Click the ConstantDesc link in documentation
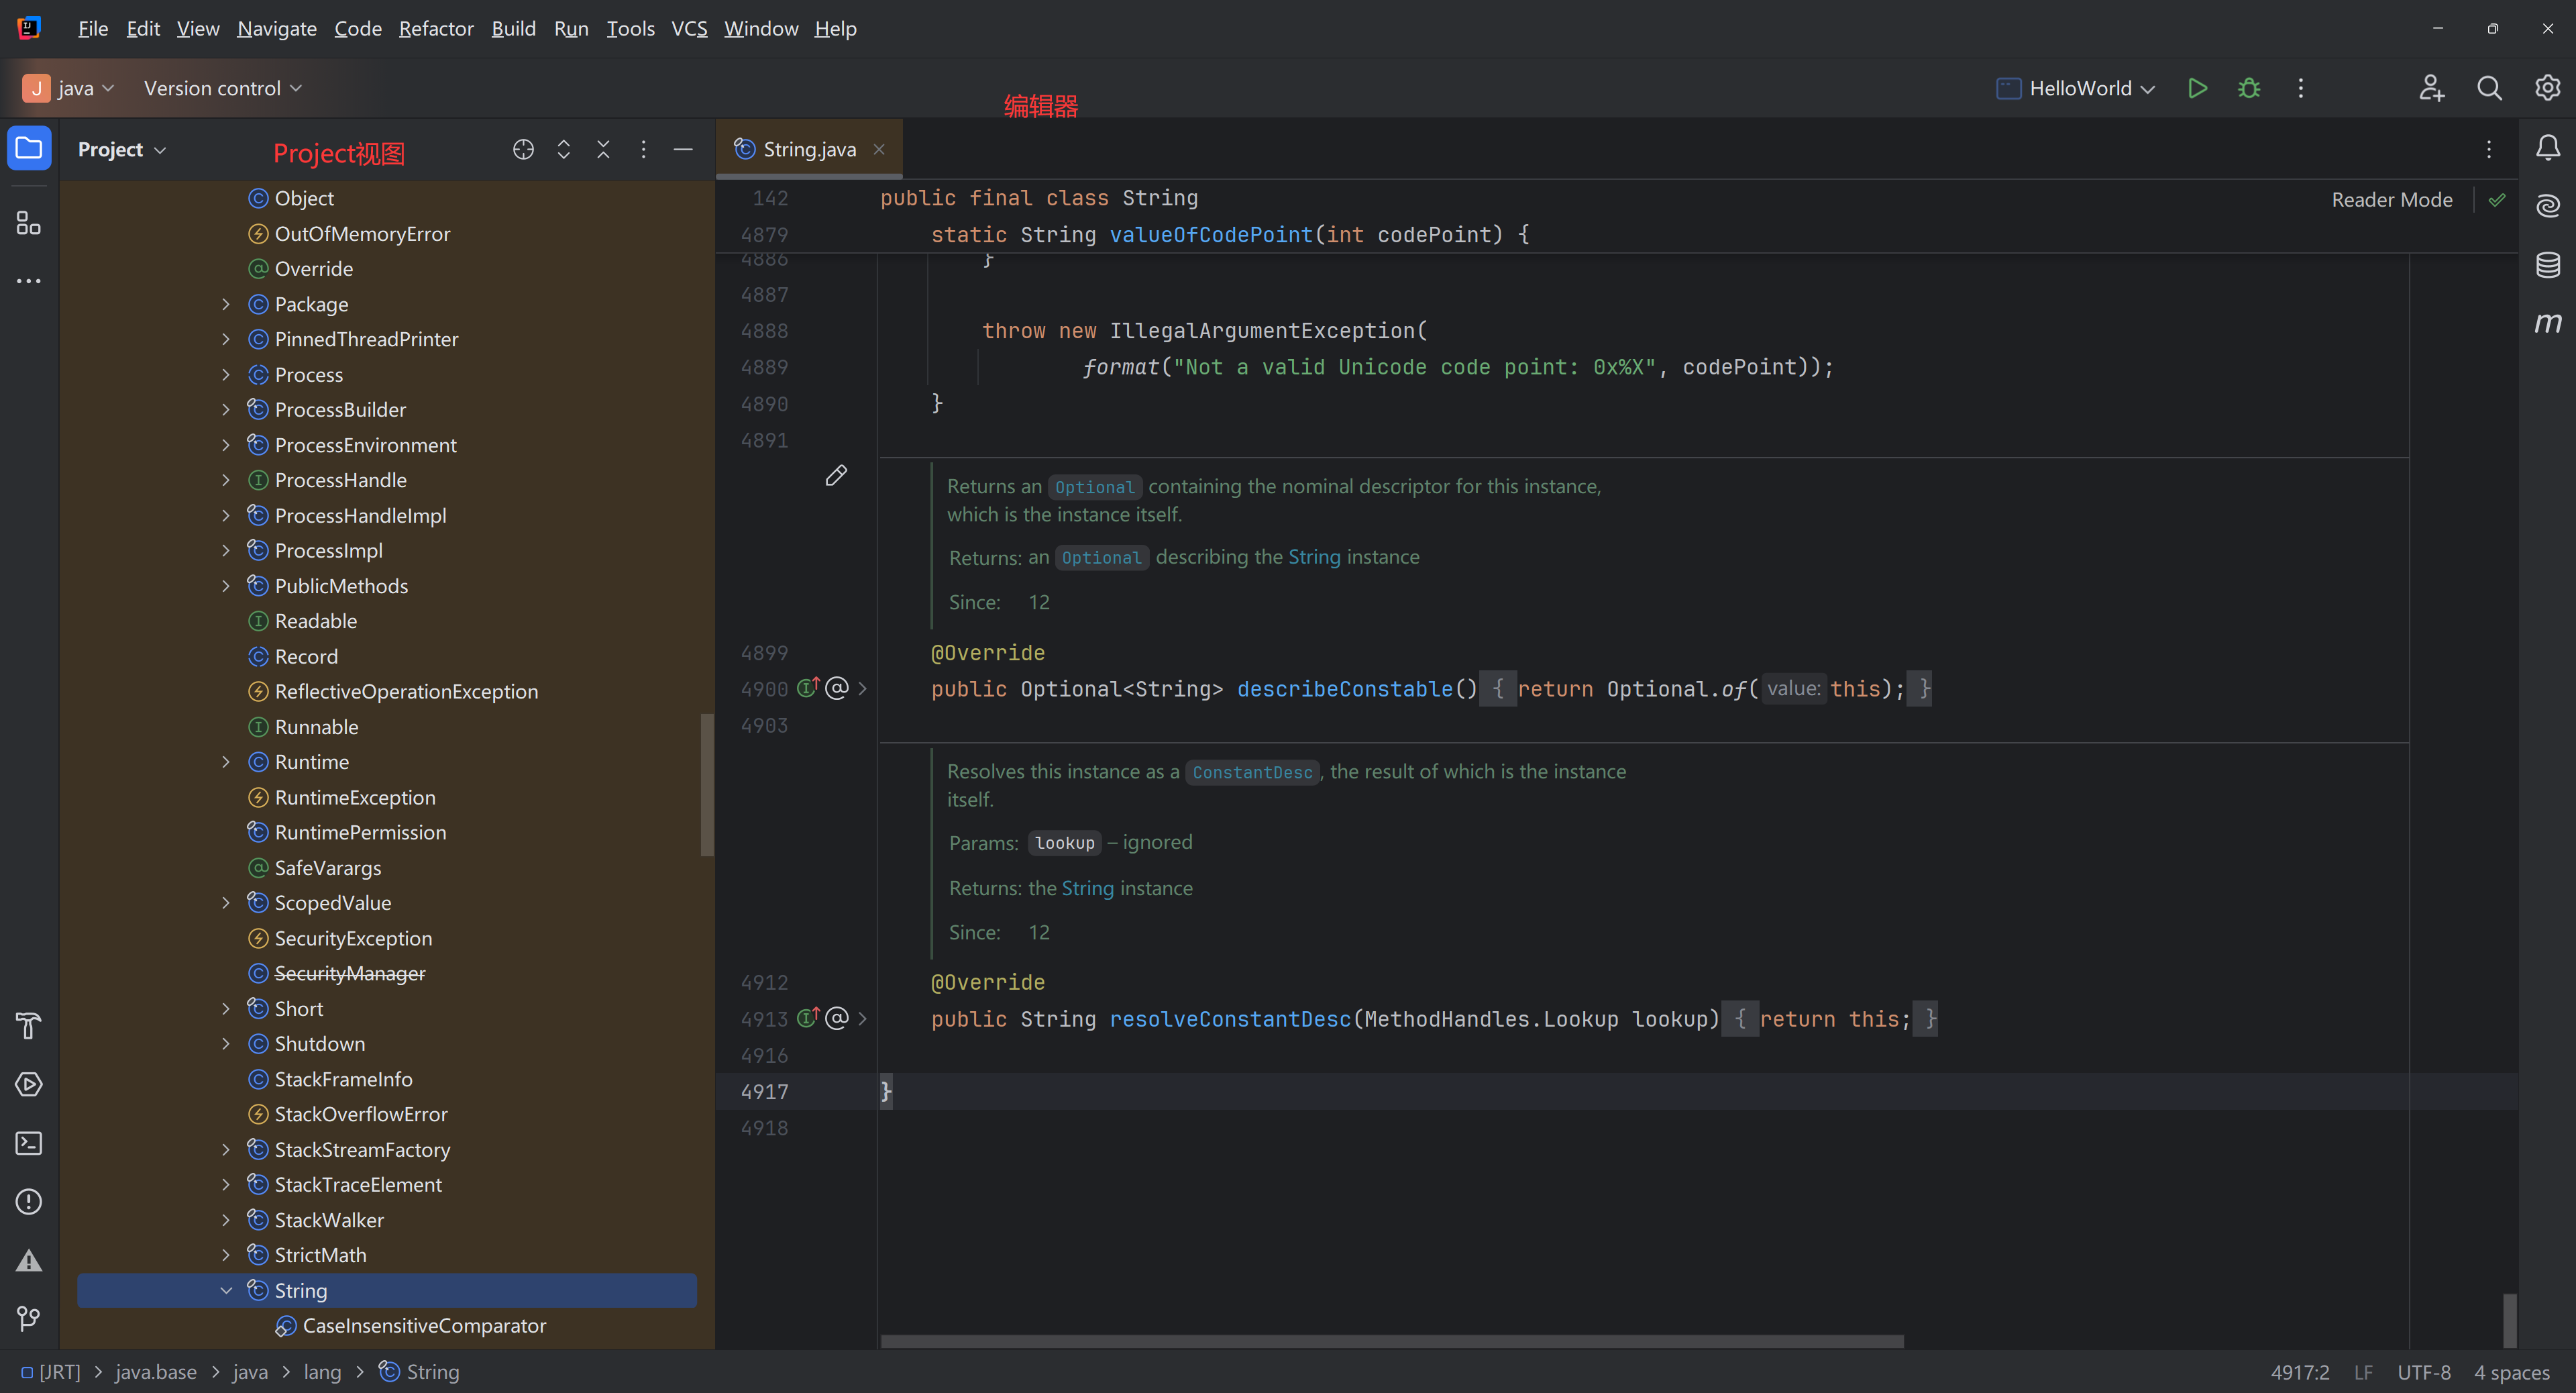The width and height of the screenshot is (2576, 1393). (1252, 772)
